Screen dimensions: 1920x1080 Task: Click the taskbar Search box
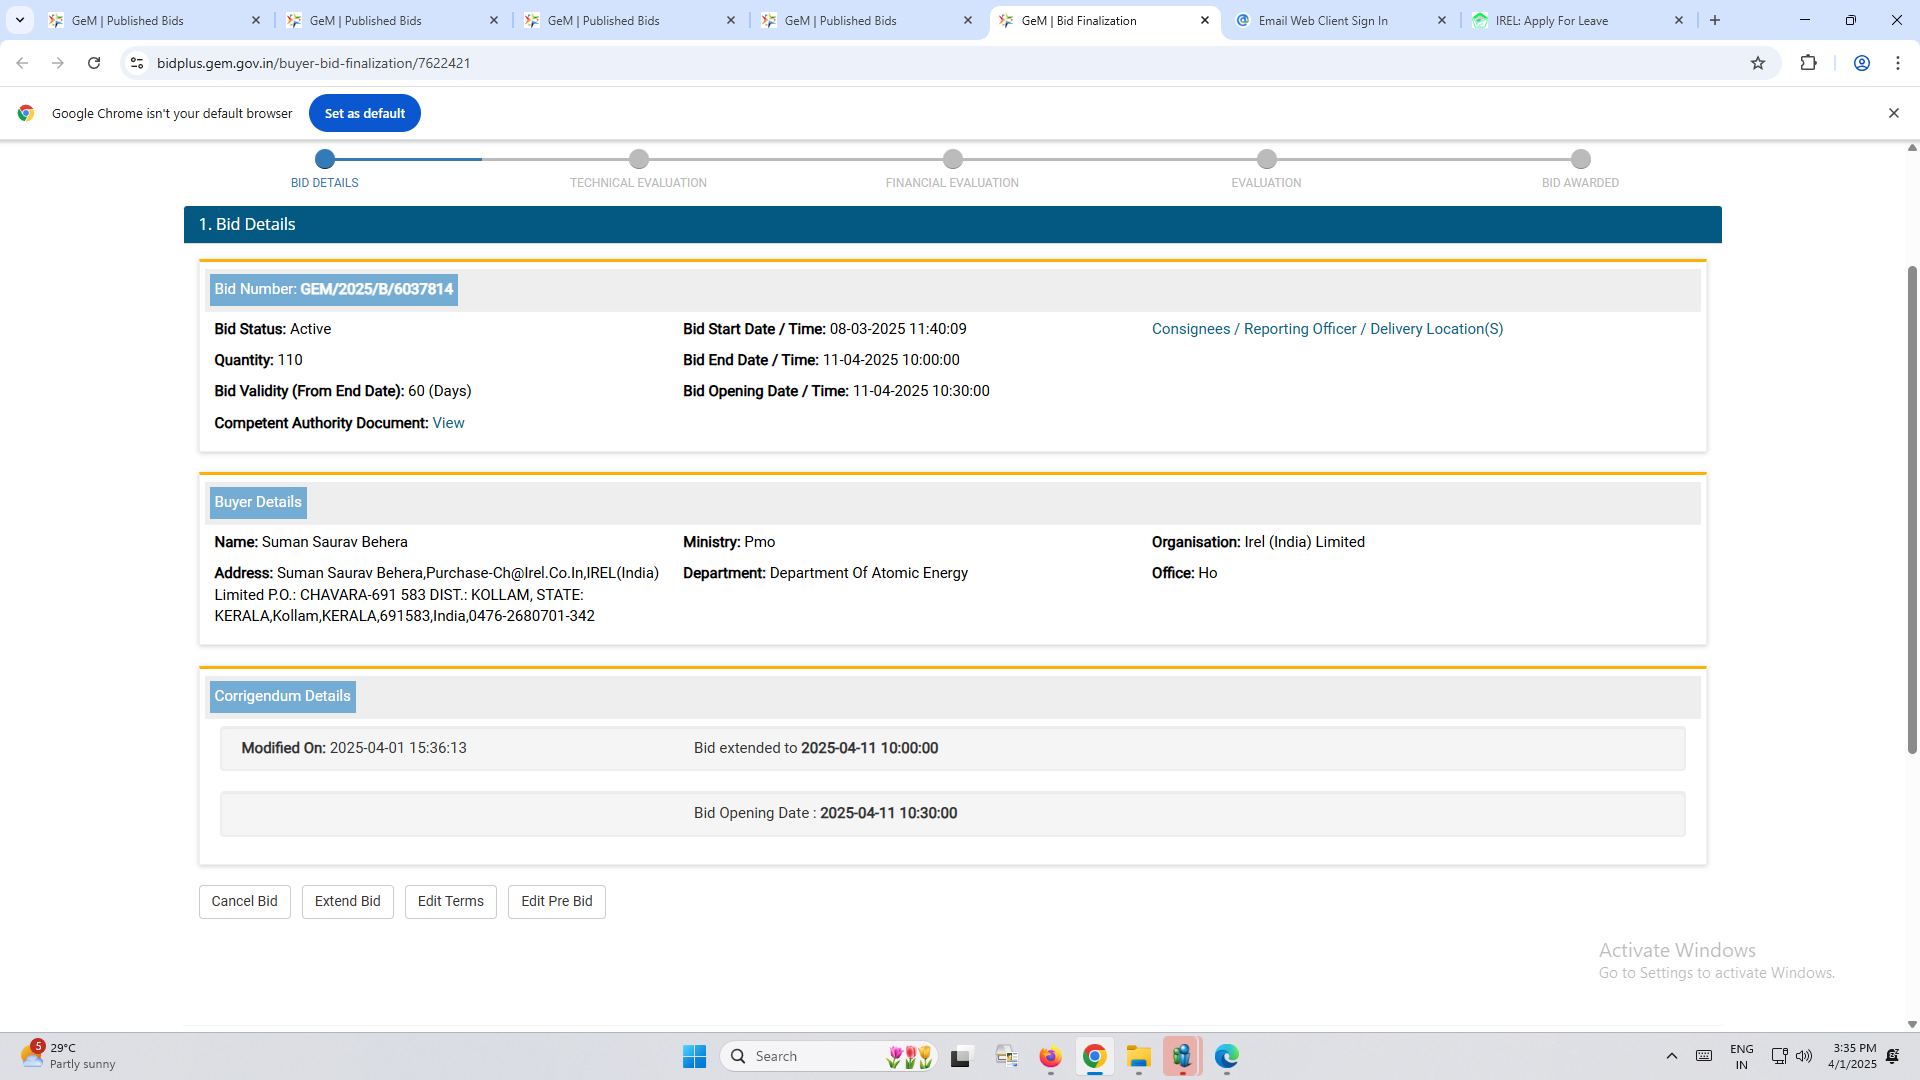(x=828, y=1056)
